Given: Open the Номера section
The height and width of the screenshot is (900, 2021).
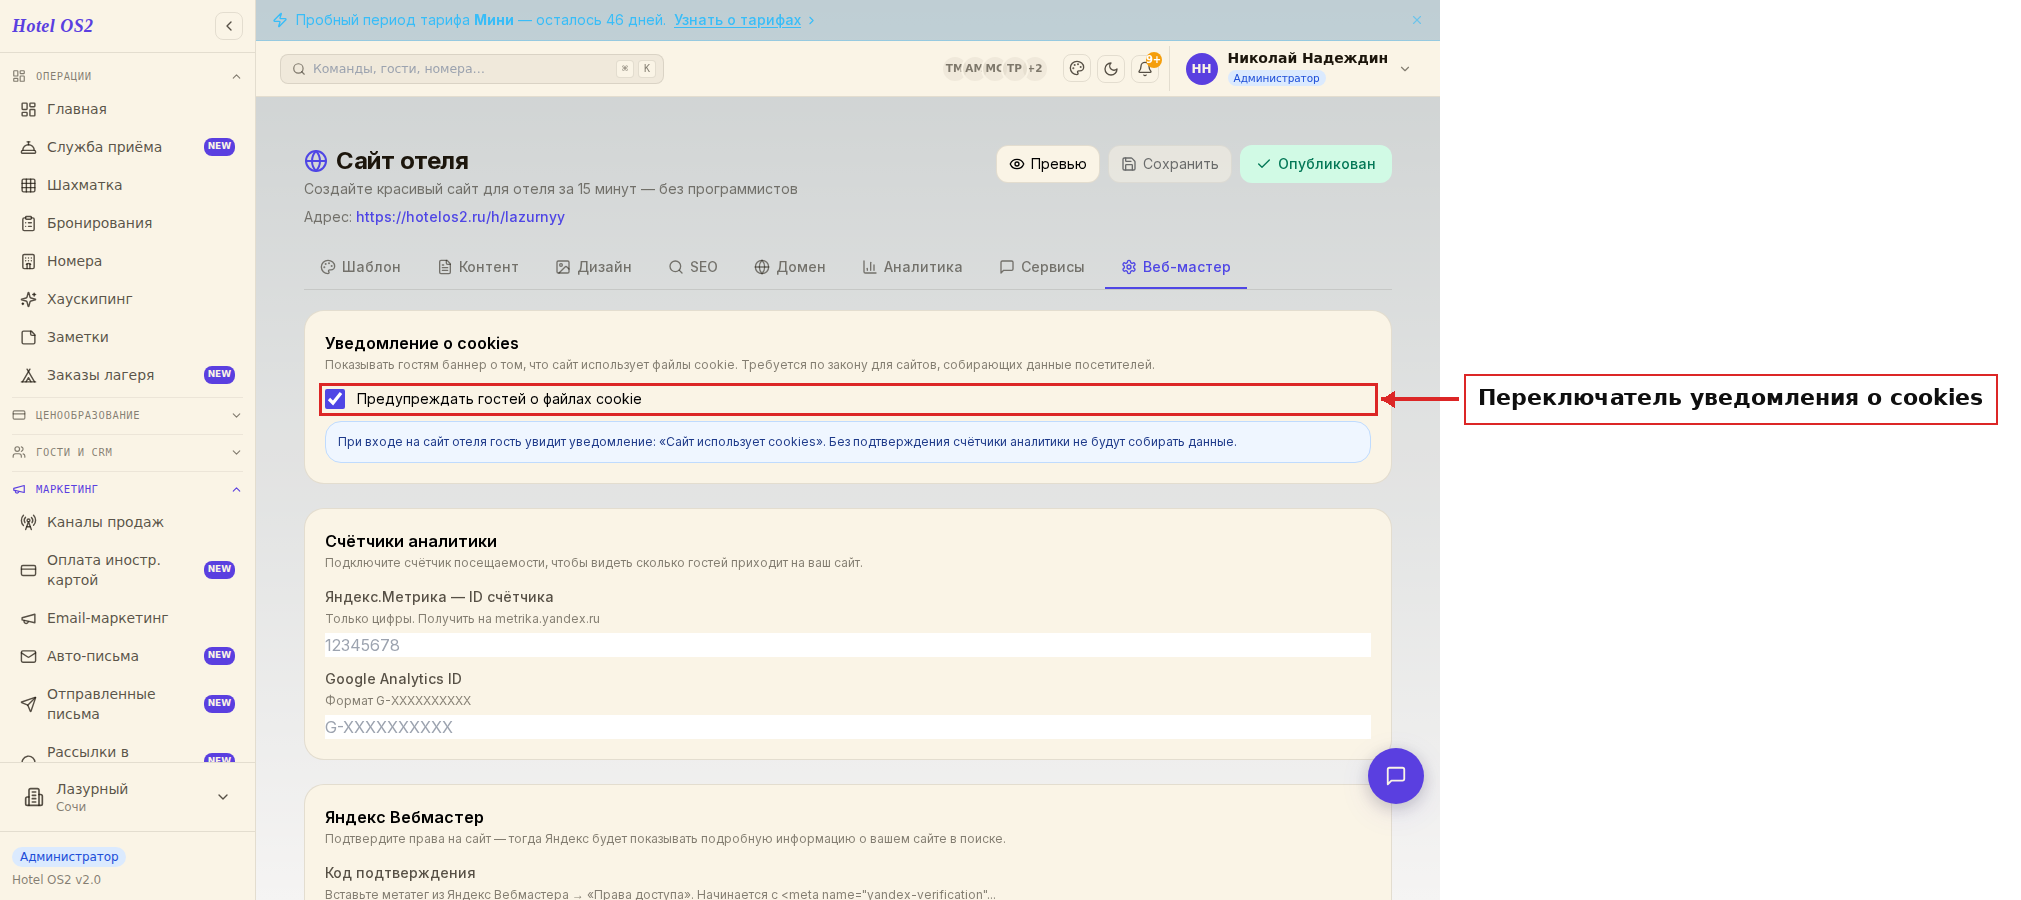Looking at the screenshot, I should pyautogui.click(x=127, y=261).
